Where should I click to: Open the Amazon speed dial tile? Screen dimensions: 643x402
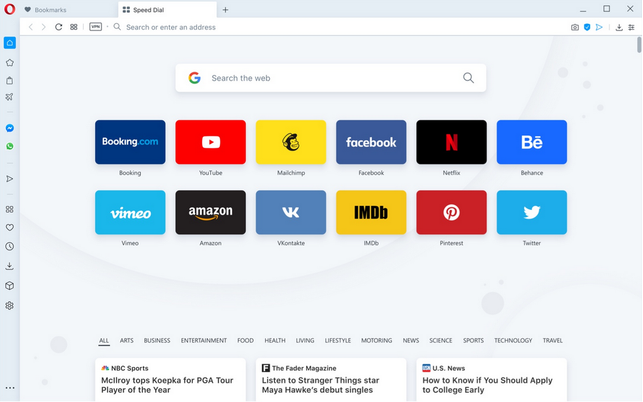[211, 212]
